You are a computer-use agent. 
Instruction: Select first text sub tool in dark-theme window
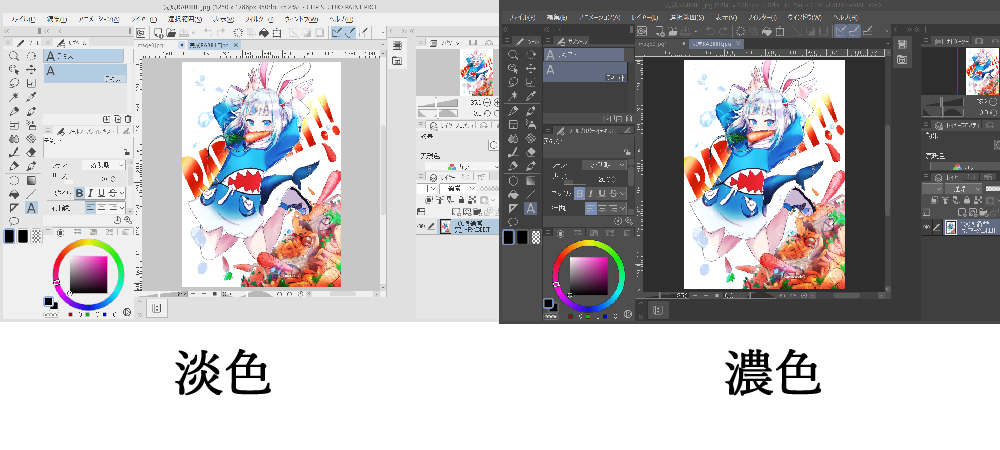[584, 55]
